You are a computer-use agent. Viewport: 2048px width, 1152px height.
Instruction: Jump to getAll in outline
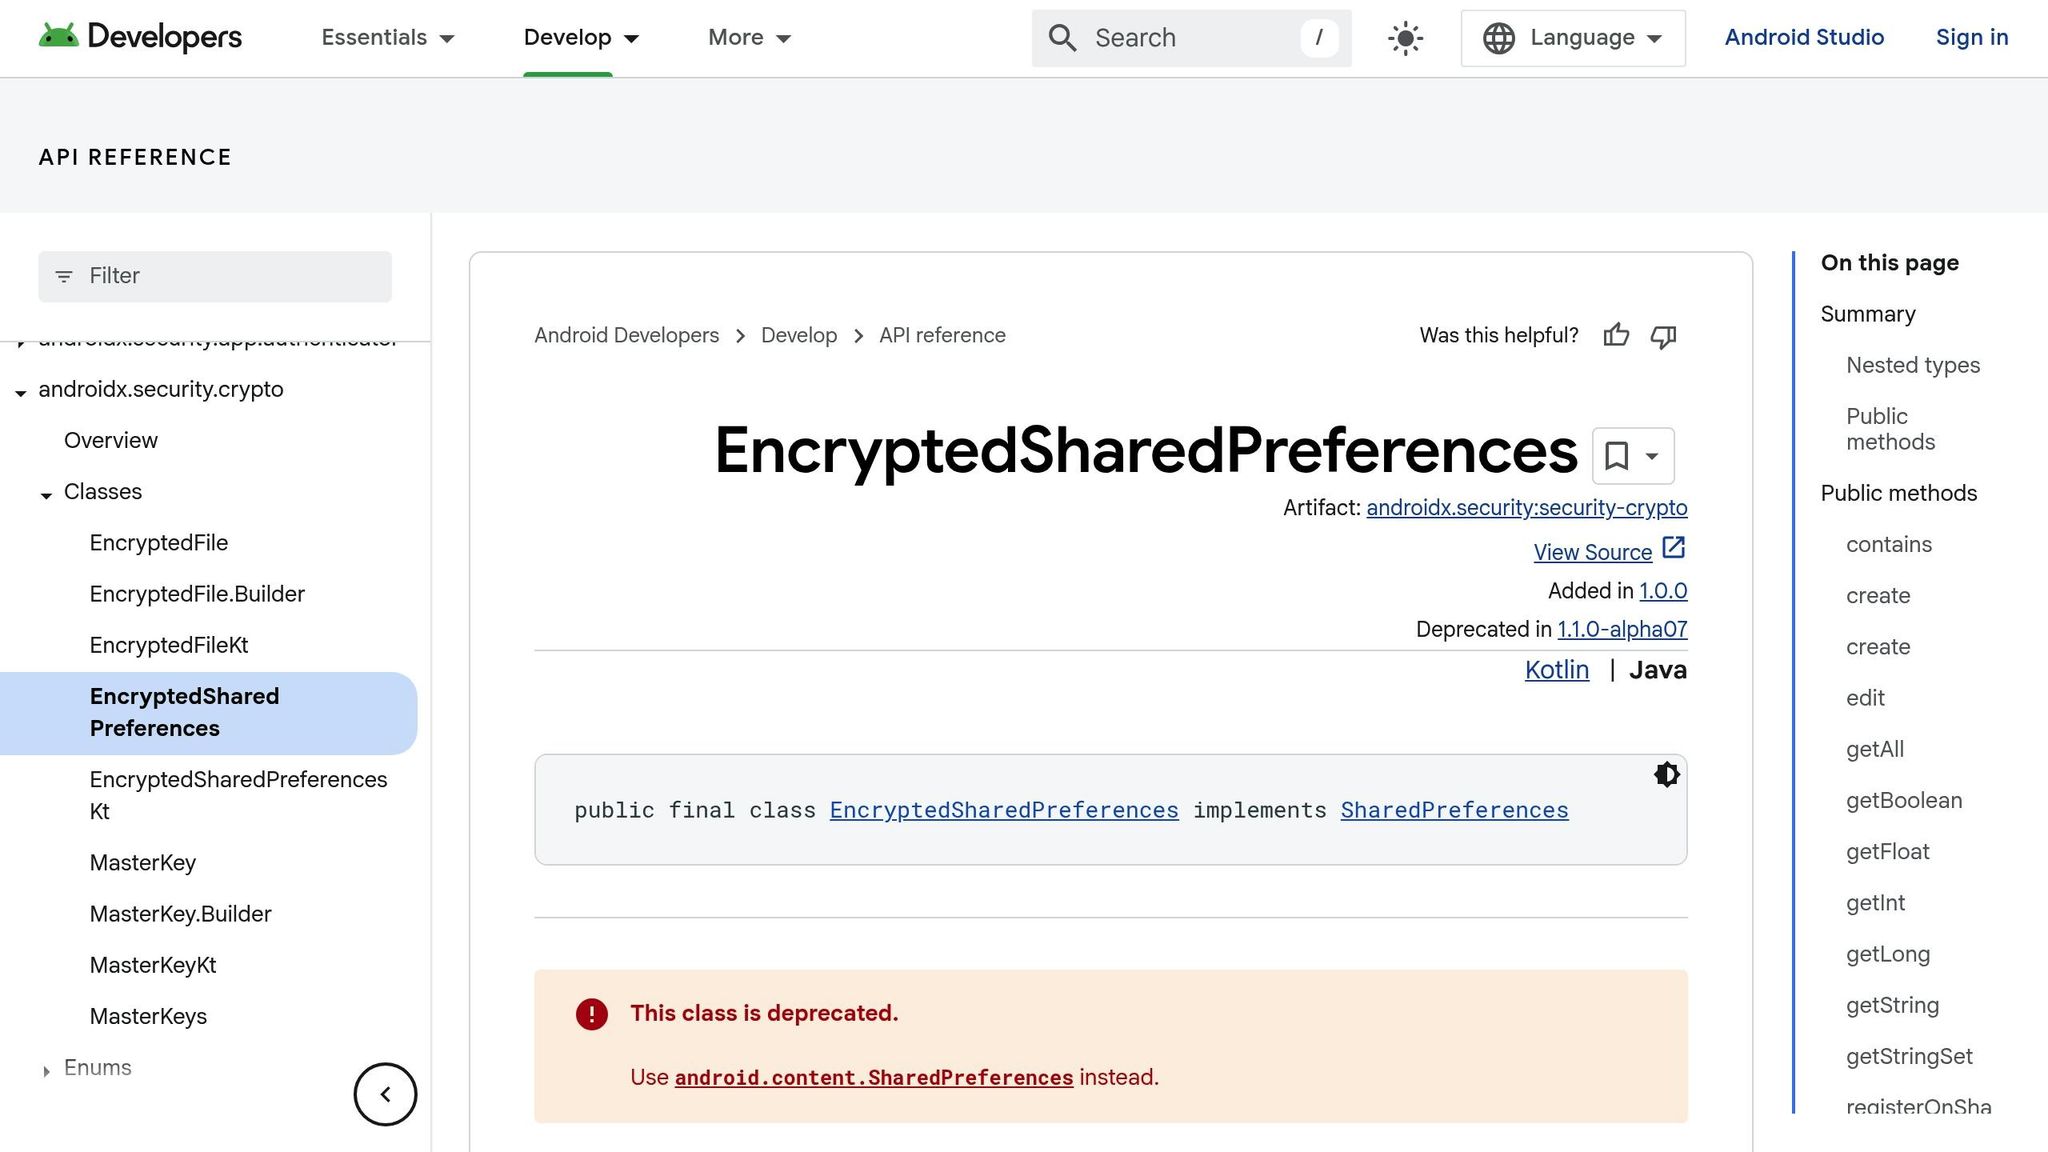[x=1875, y=749]
